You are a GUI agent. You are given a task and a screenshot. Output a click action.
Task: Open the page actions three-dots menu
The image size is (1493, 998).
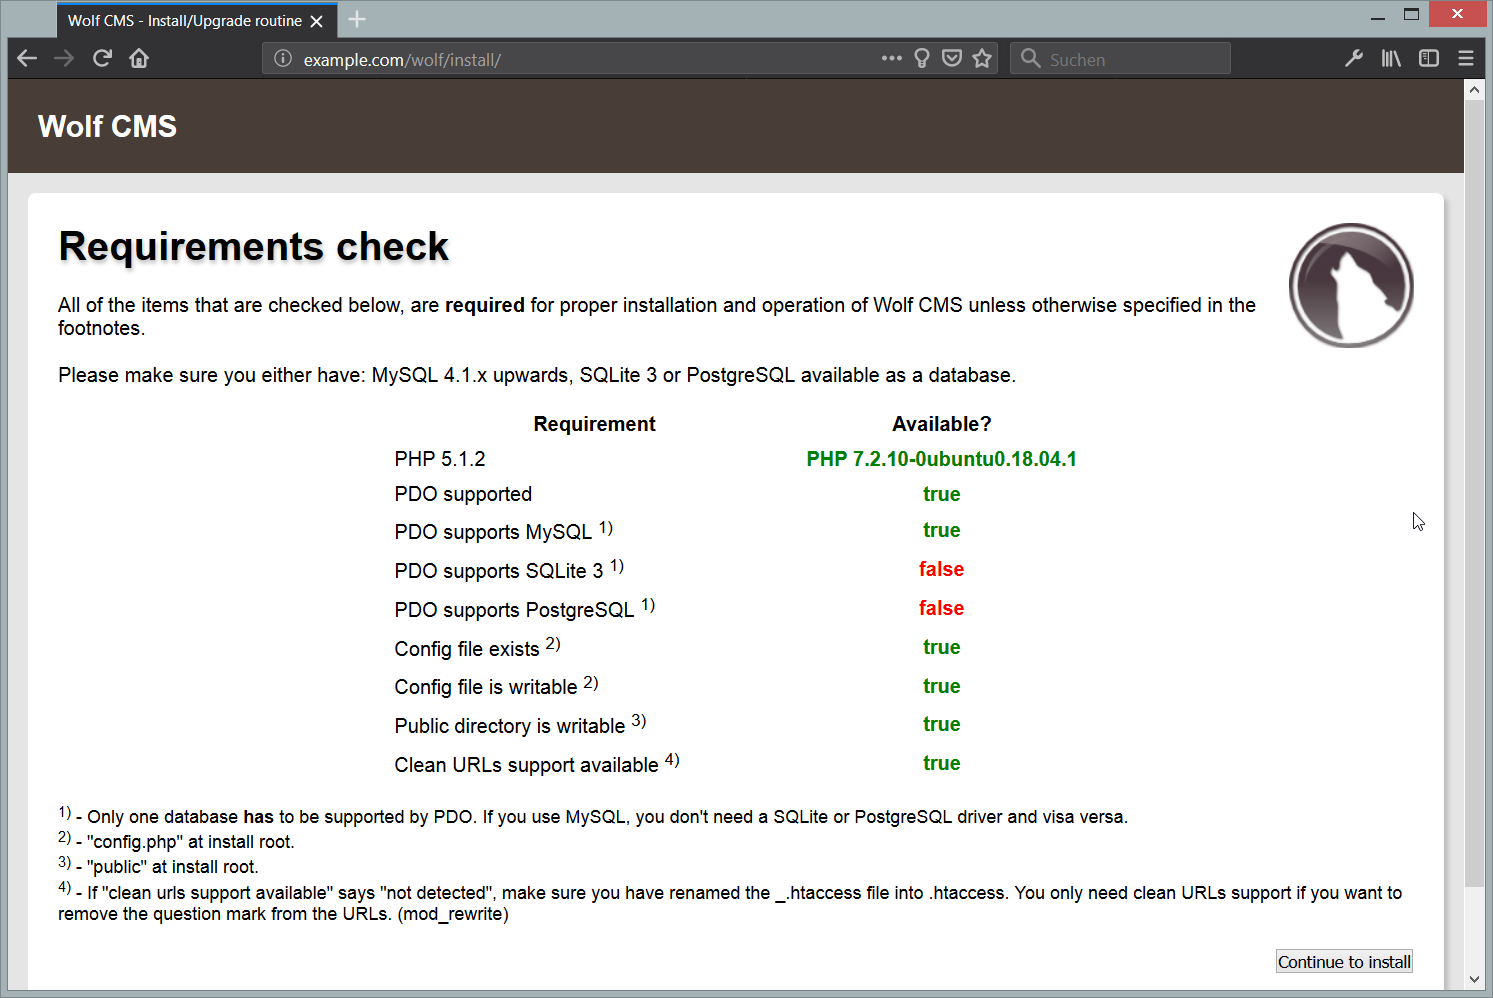[x=892, y=59]
